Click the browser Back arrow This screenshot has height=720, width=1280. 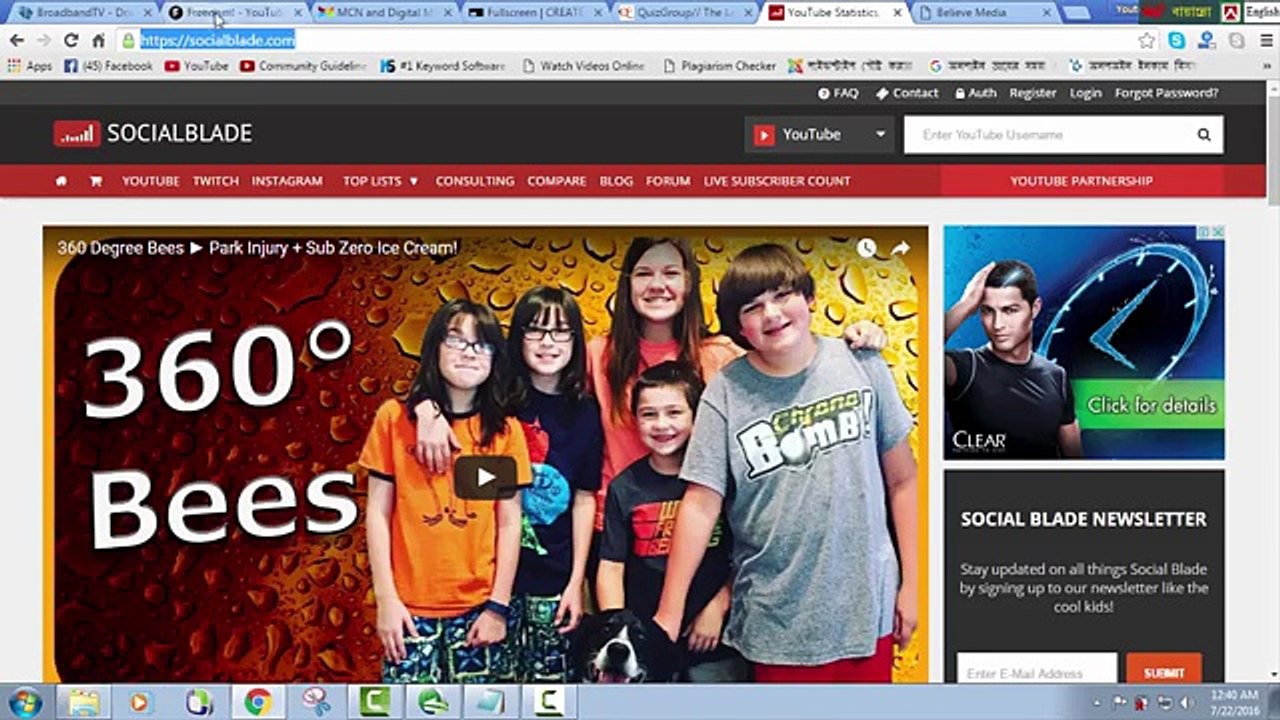pos(16,41)
